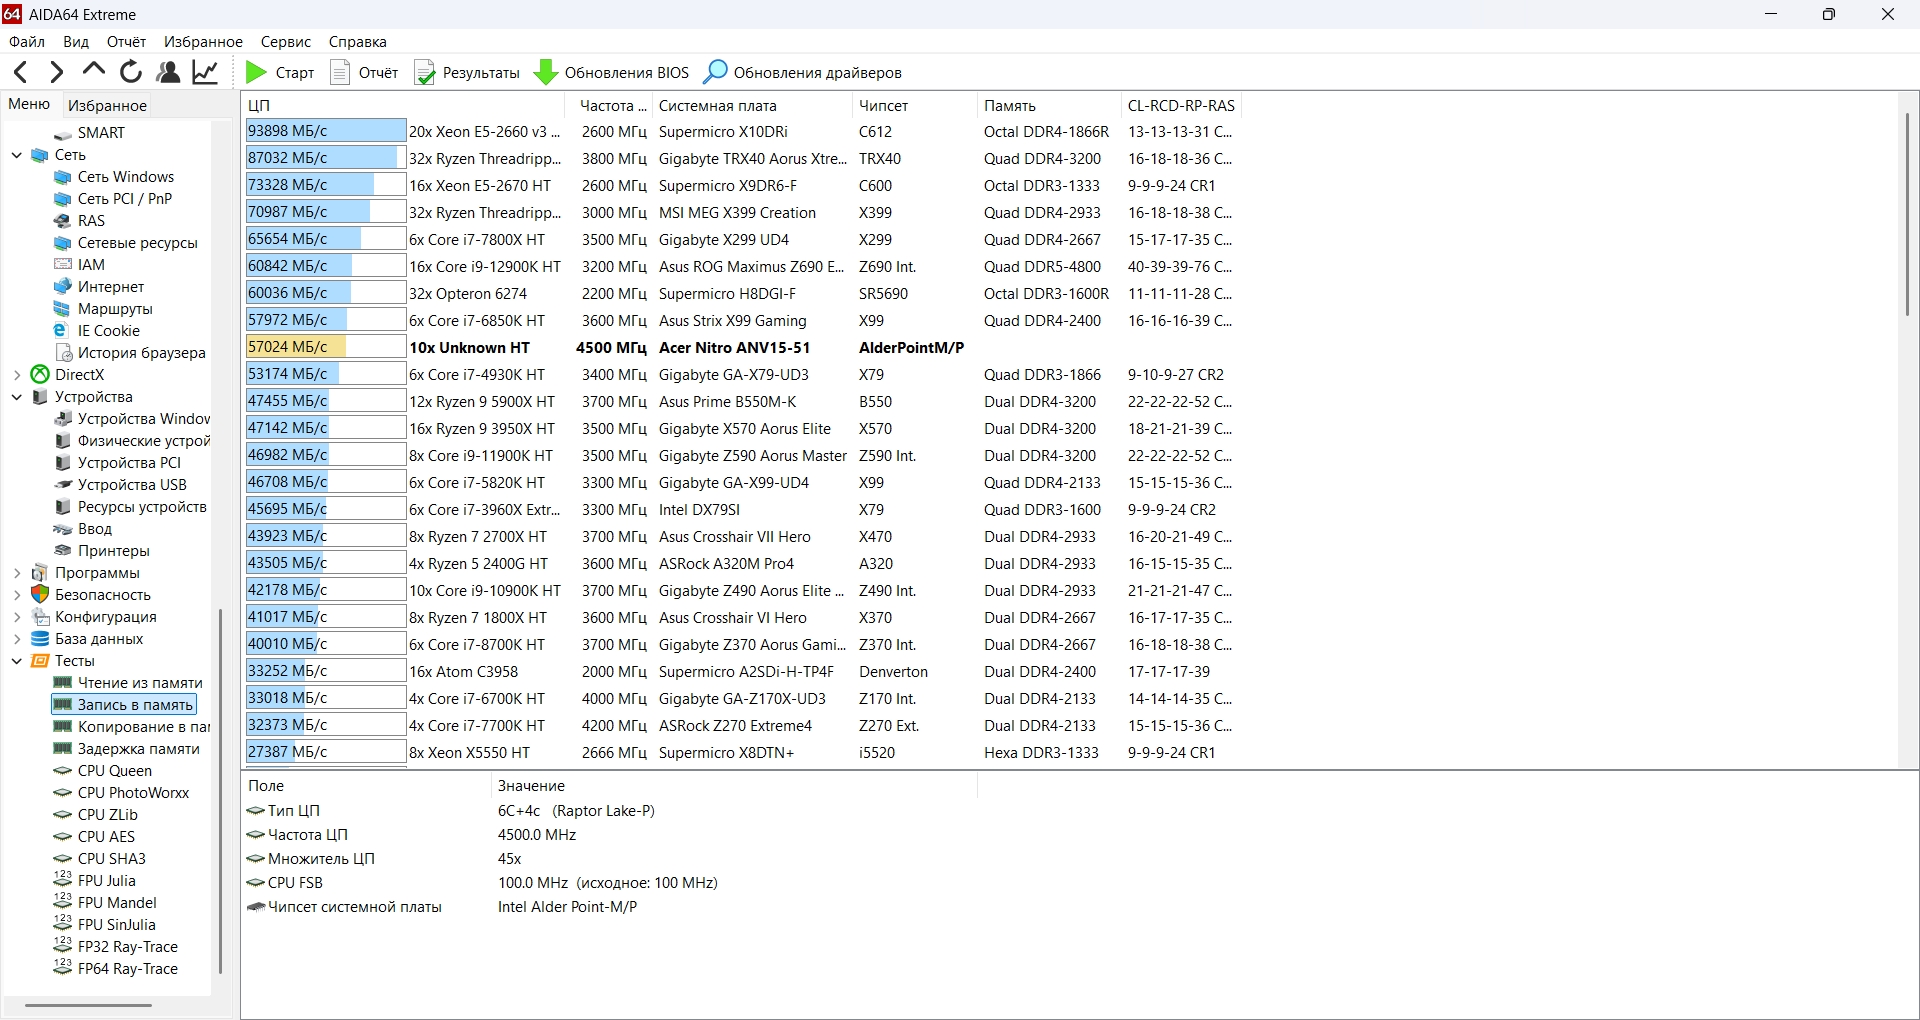Click the circular refresh toolbar icon
This screenshot has width=1920, height=1020.
coord(131,72)
